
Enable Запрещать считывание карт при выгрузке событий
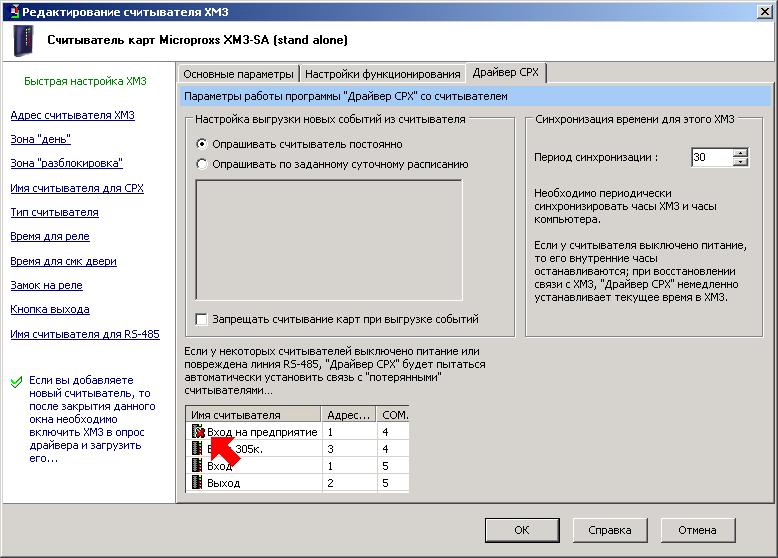pyautogui.click(x=202, y=319)
